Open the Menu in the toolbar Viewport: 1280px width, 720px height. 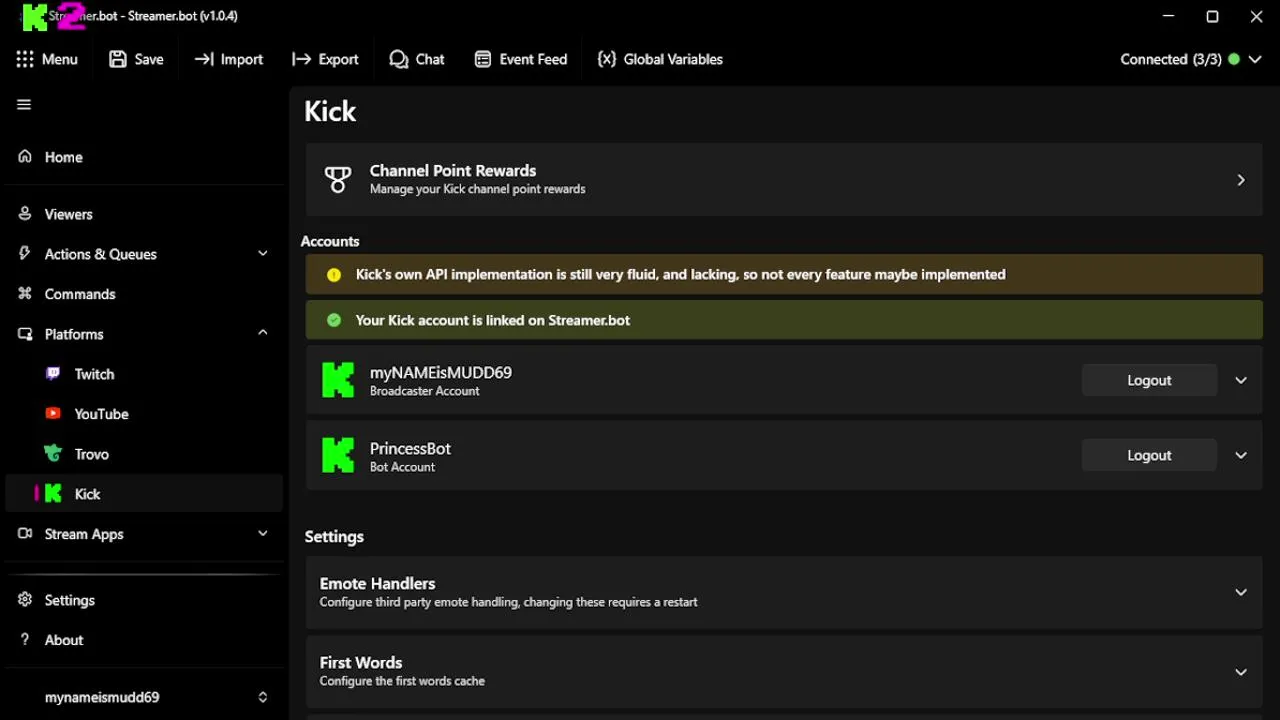coord(47,59)
